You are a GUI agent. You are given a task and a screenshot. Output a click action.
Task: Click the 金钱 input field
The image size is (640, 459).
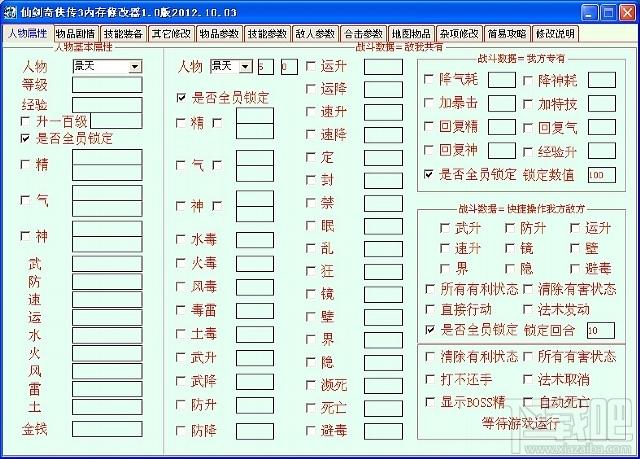click(107, 429)
